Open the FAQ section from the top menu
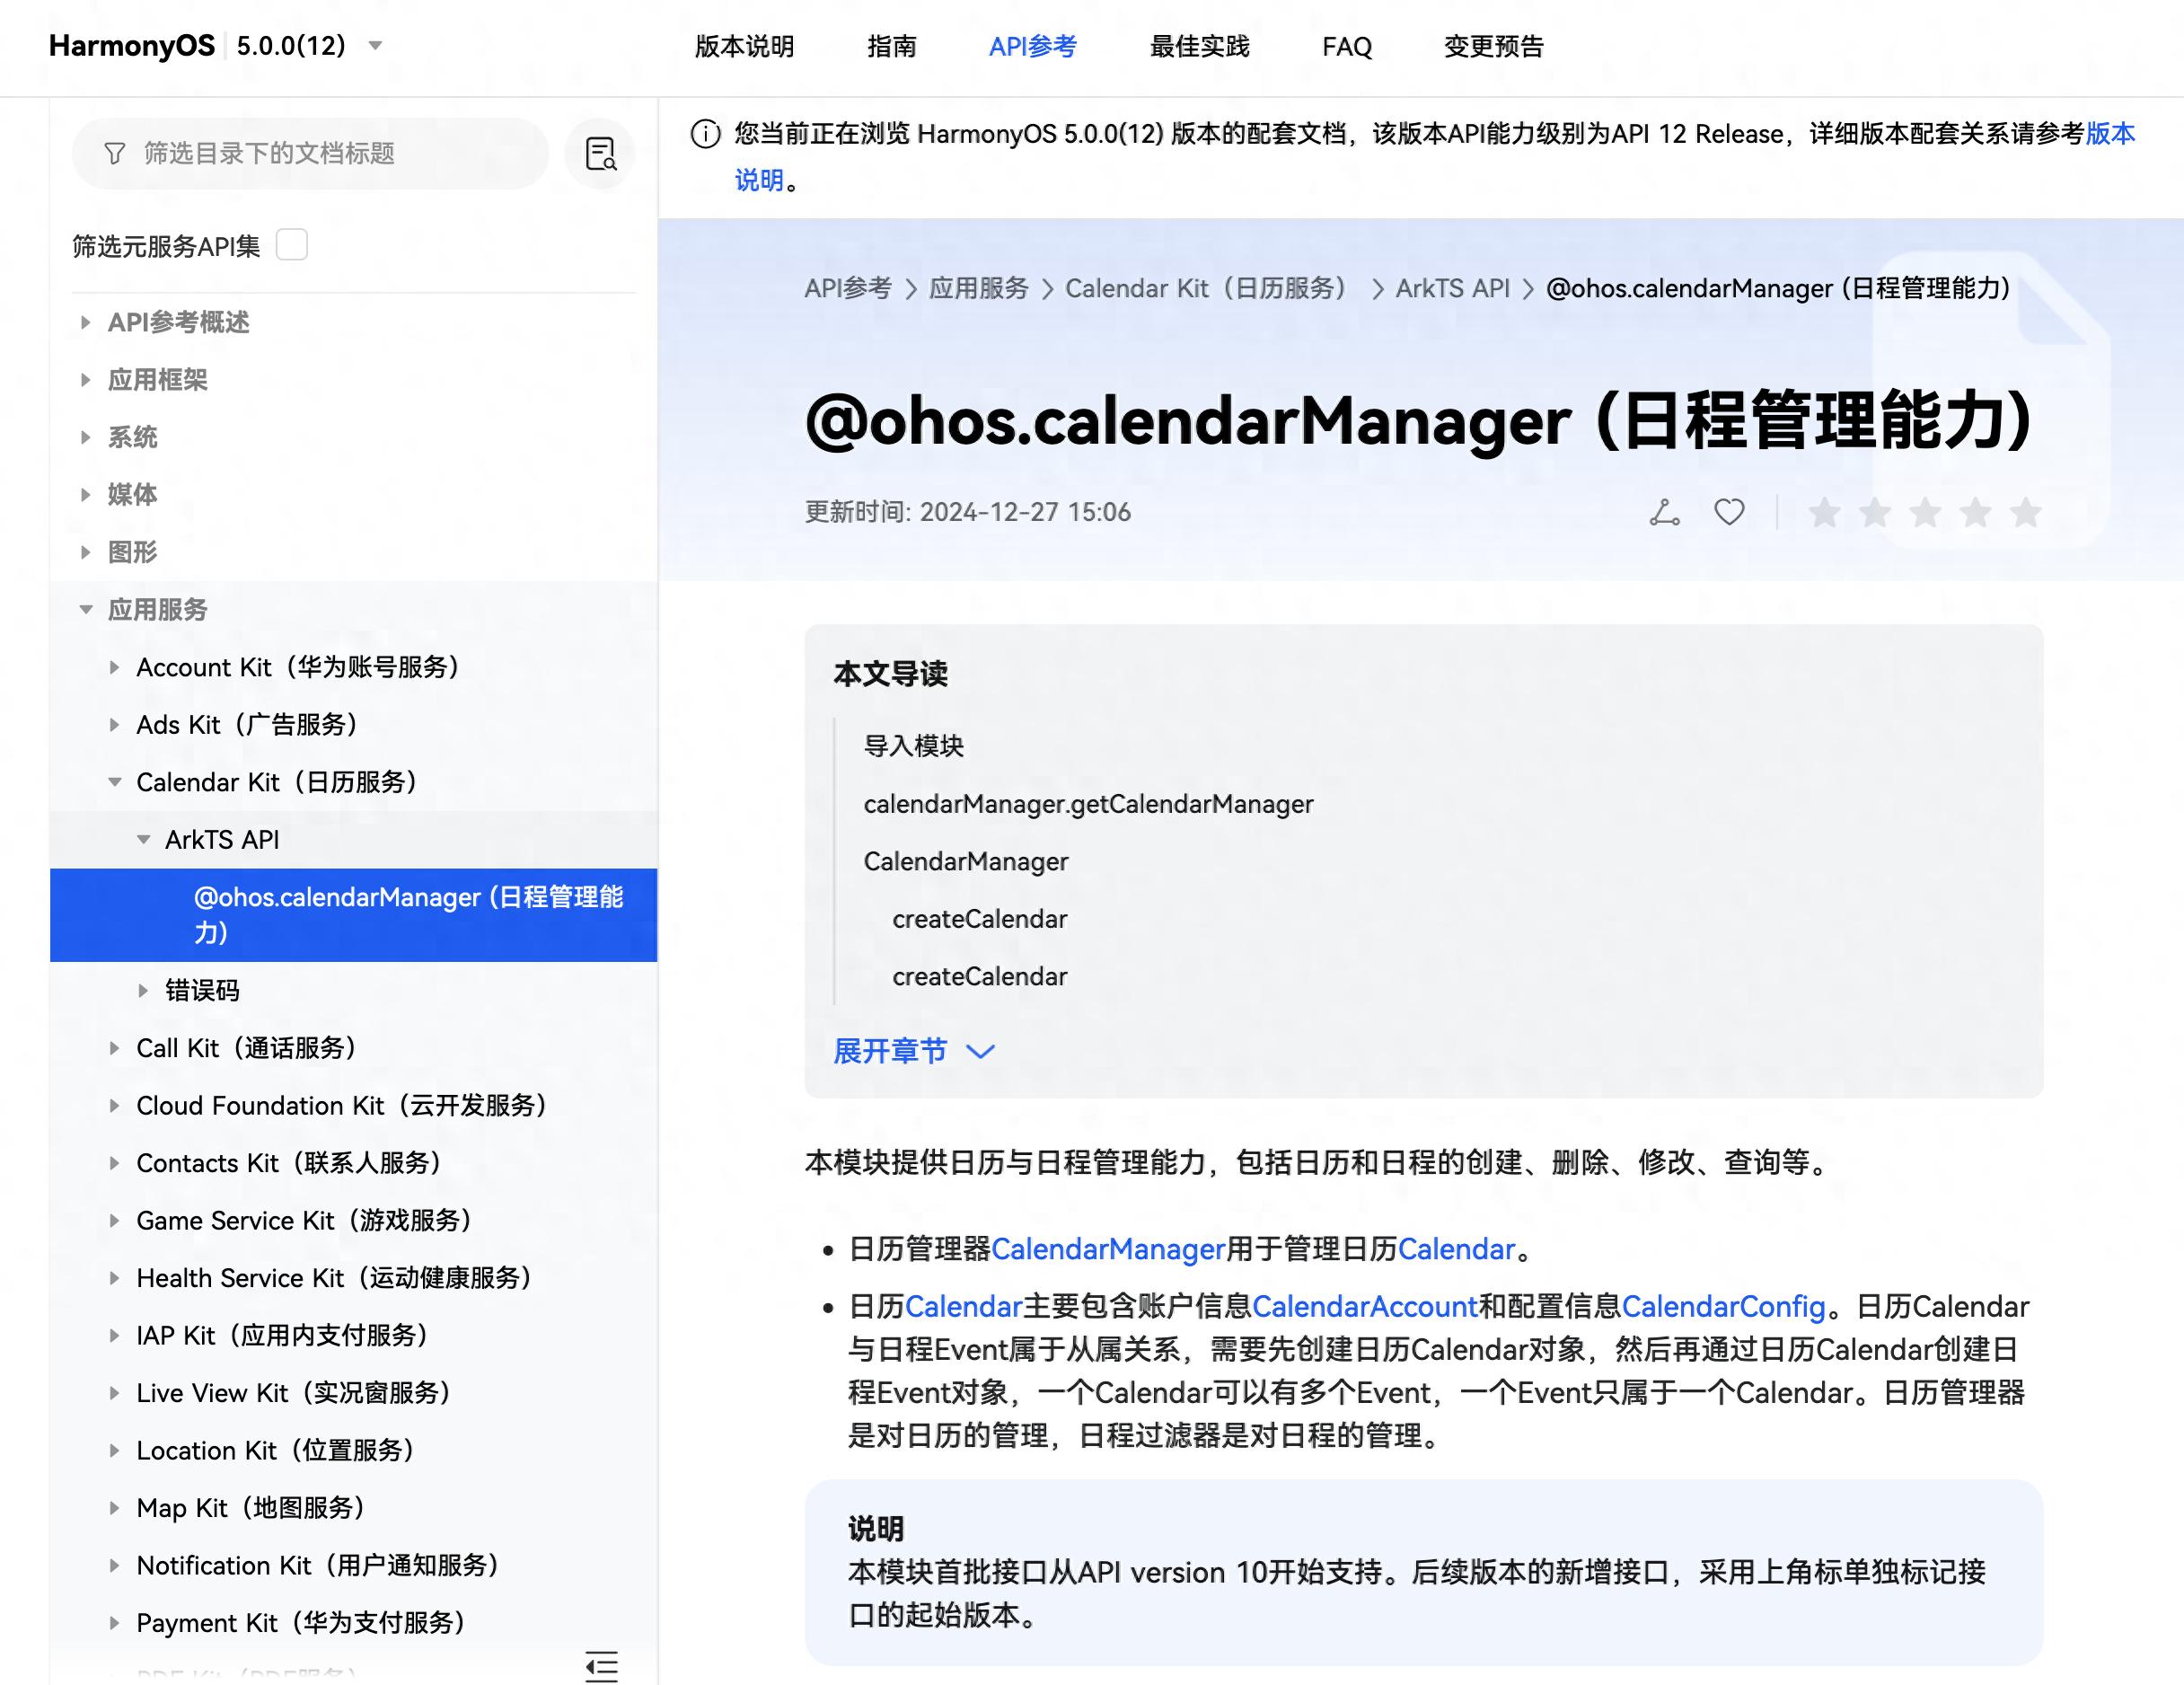Viewport: 2184px width, 1685px height. (x=1346, y=46)
